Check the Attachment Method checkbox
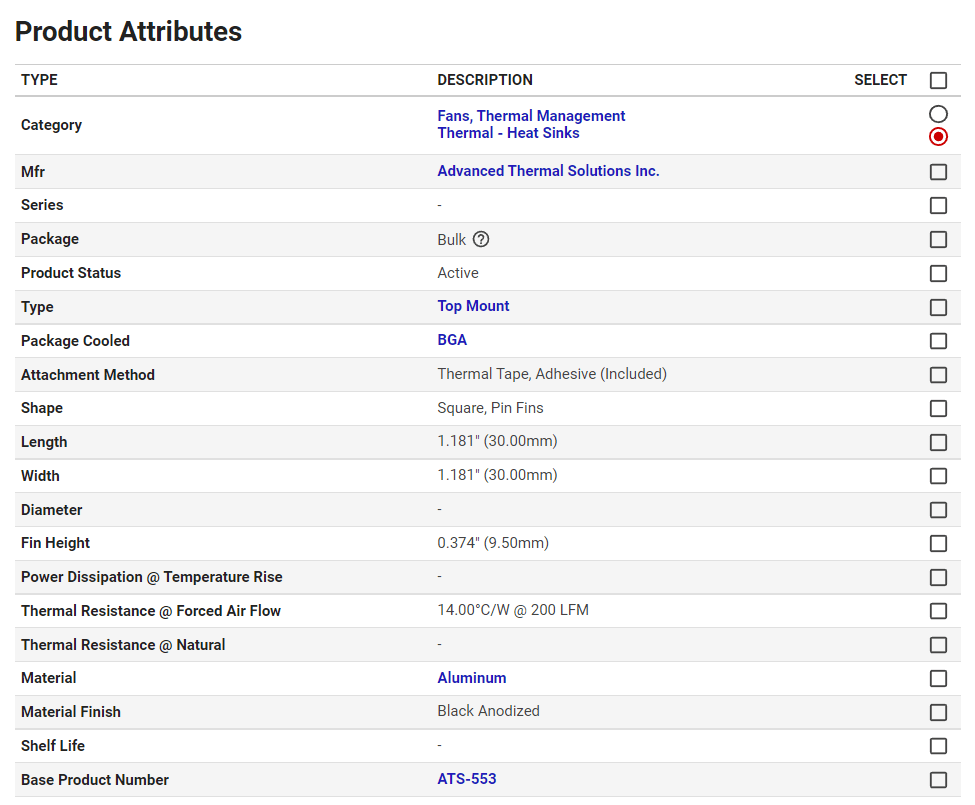The height and width of the screenshot is (805, 975). pos(938,375)
